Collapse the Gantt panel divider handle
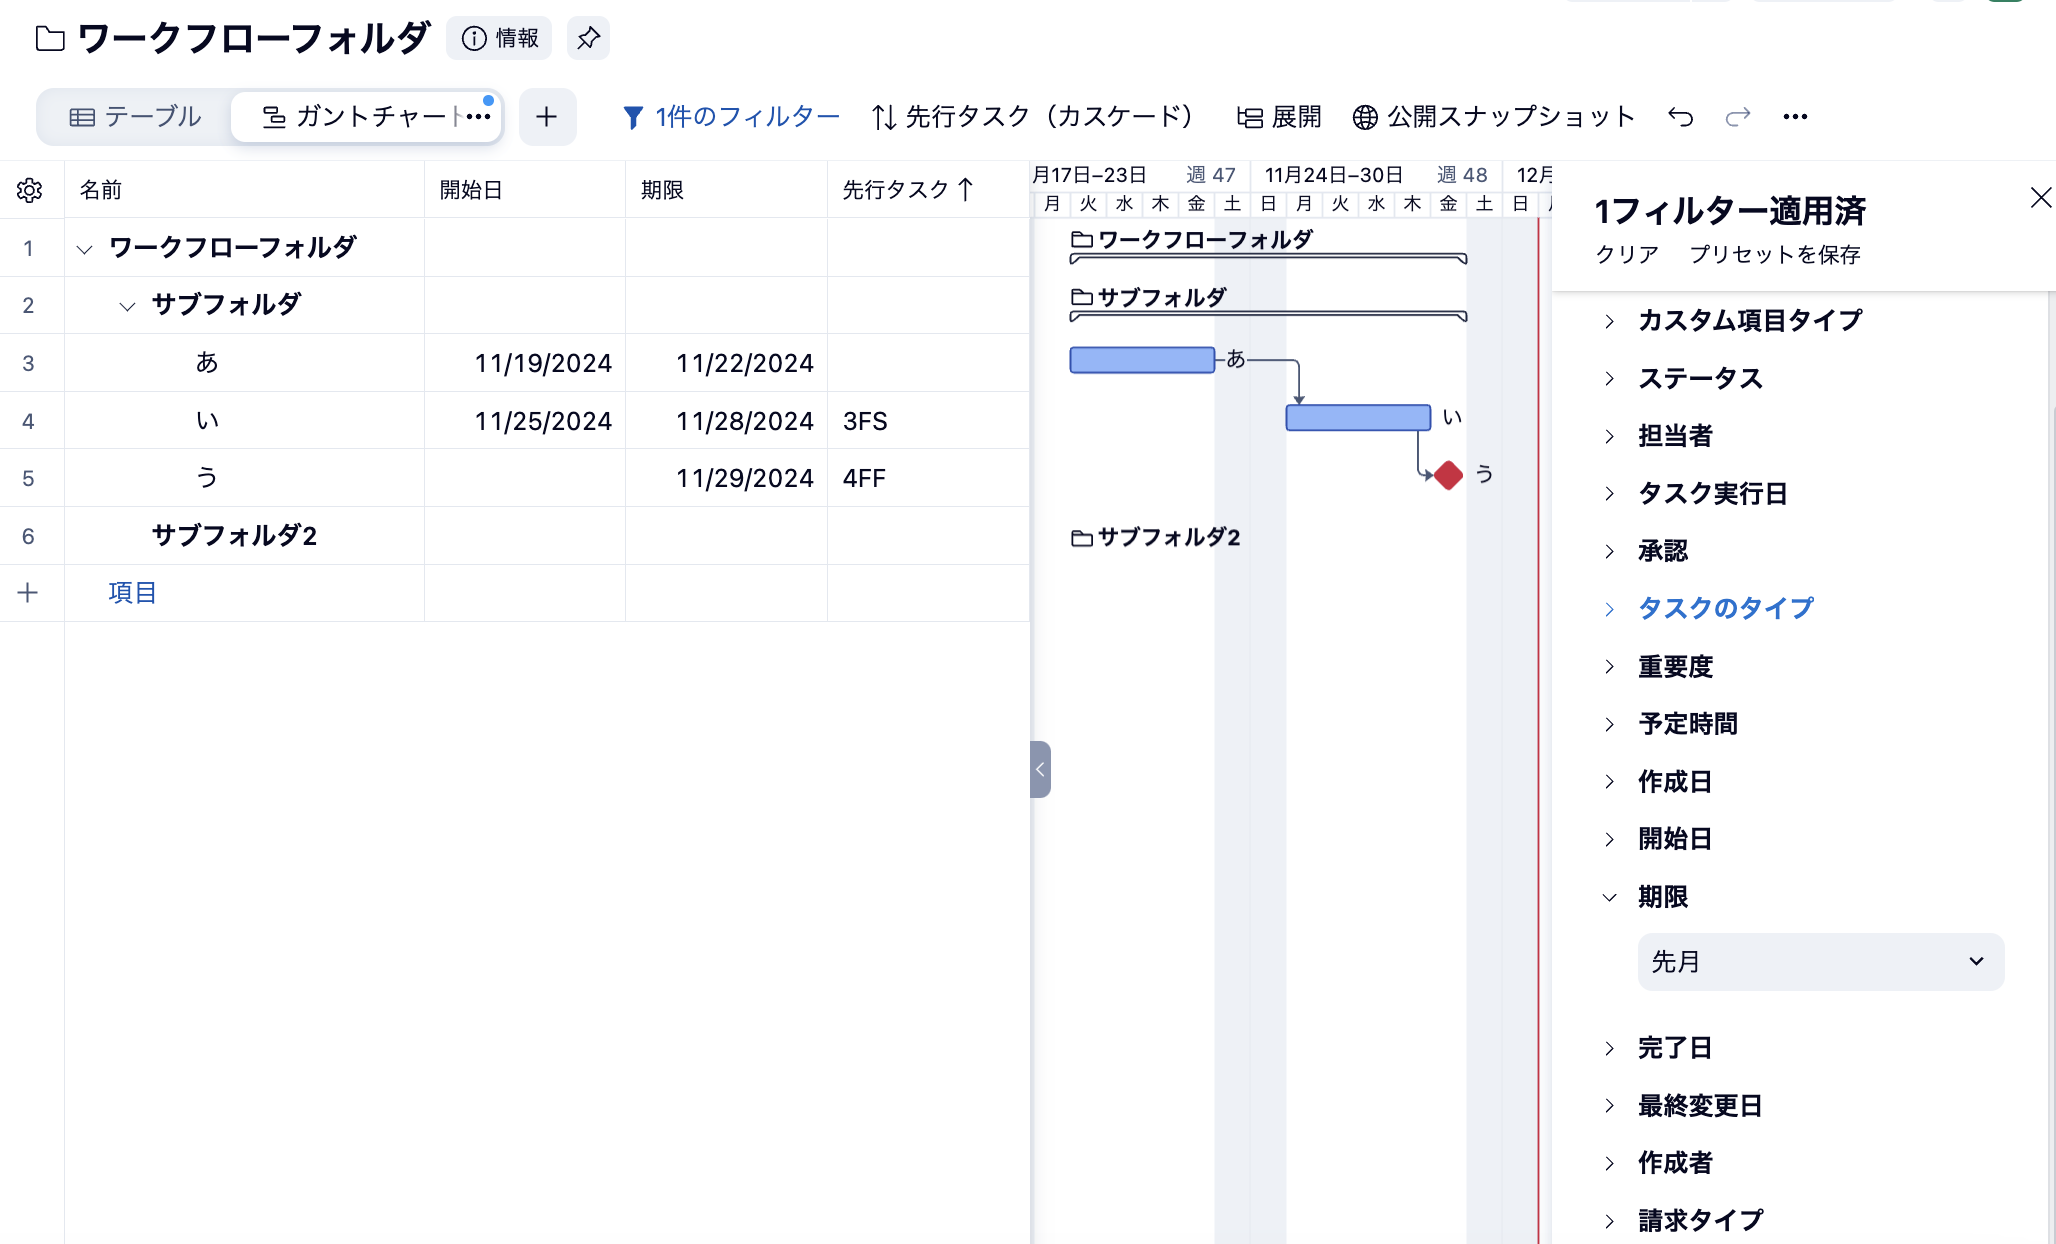The width and height of the screenshot is (2056, 1244). click(1040, 769)
